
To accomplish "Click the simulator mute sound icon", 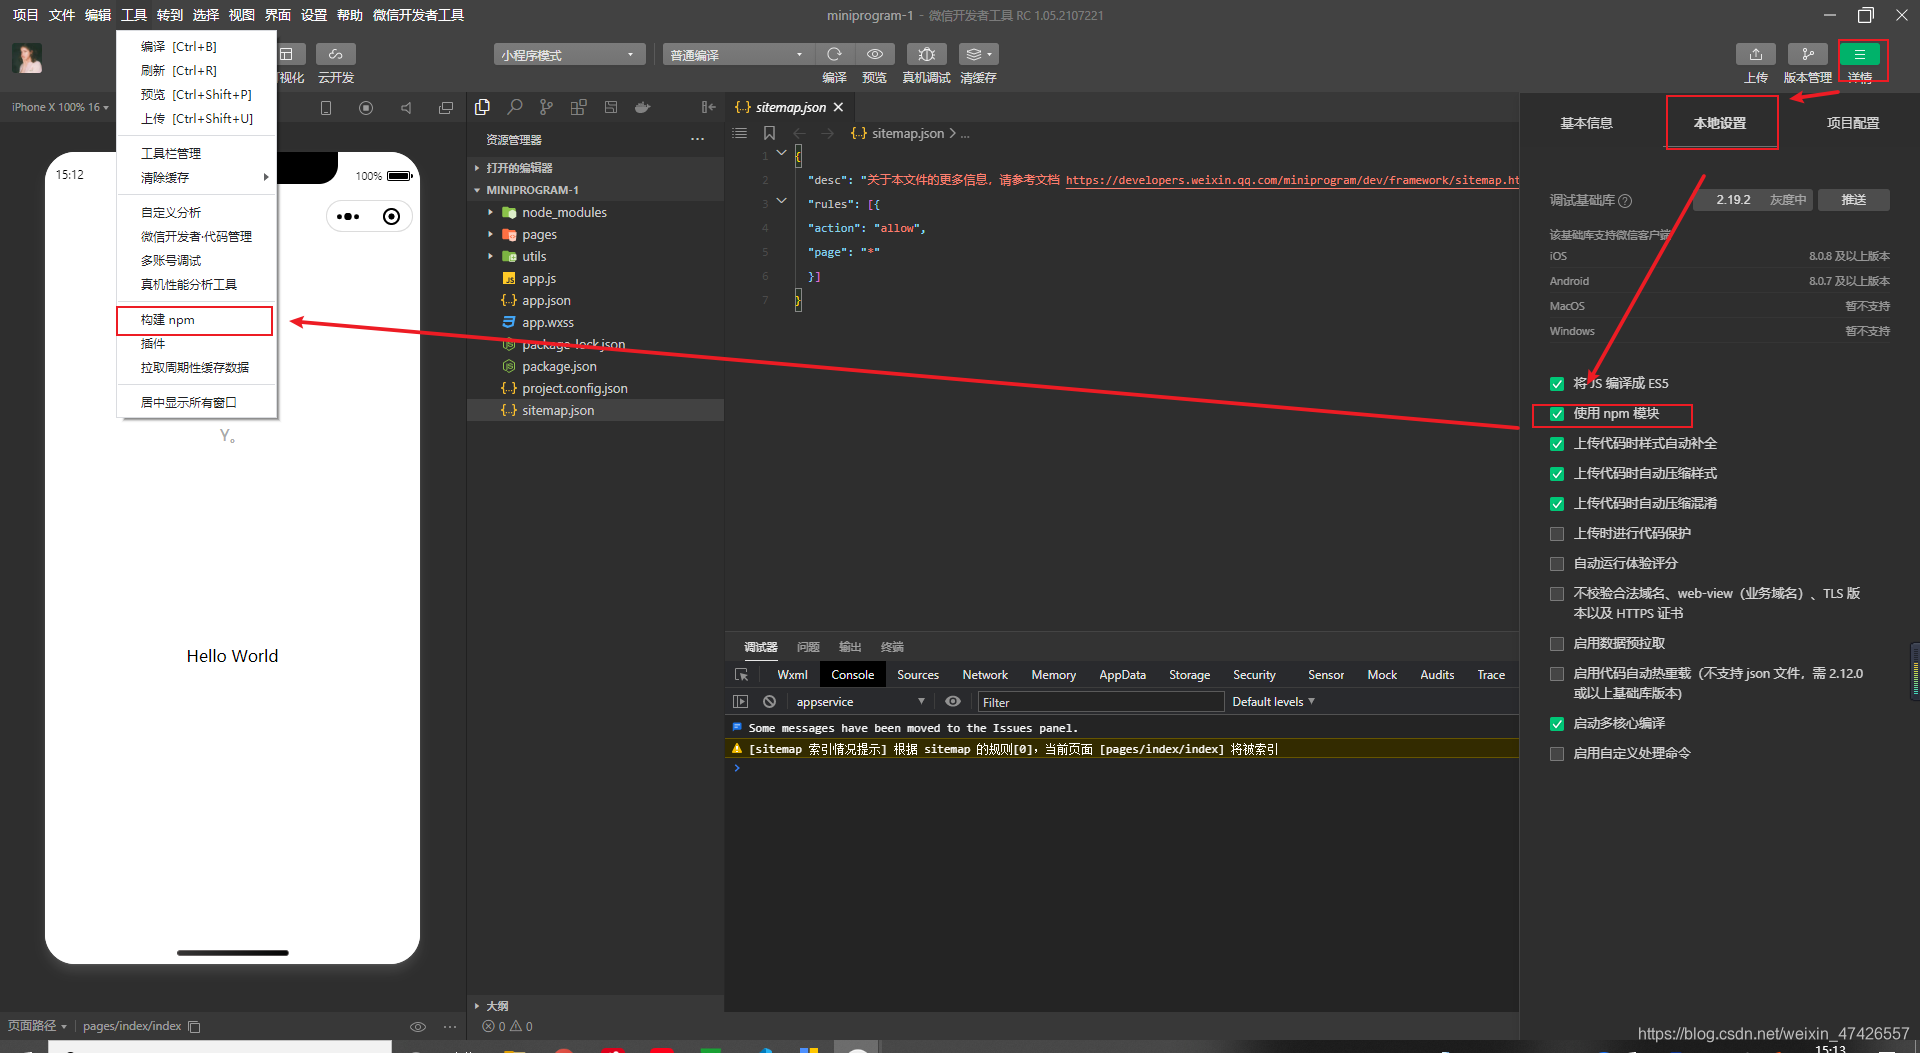I will (406, 108).
